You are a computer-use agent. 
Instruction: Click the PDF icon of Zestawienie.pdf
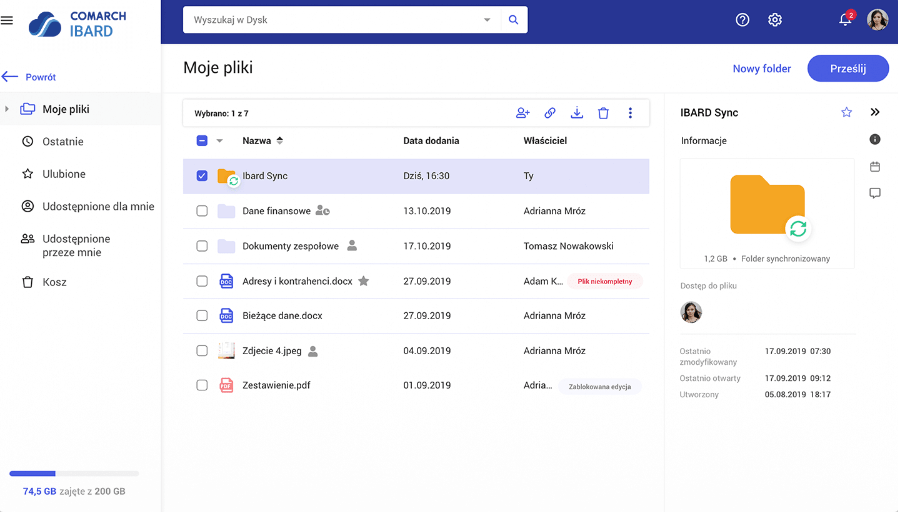click(226, 385)
